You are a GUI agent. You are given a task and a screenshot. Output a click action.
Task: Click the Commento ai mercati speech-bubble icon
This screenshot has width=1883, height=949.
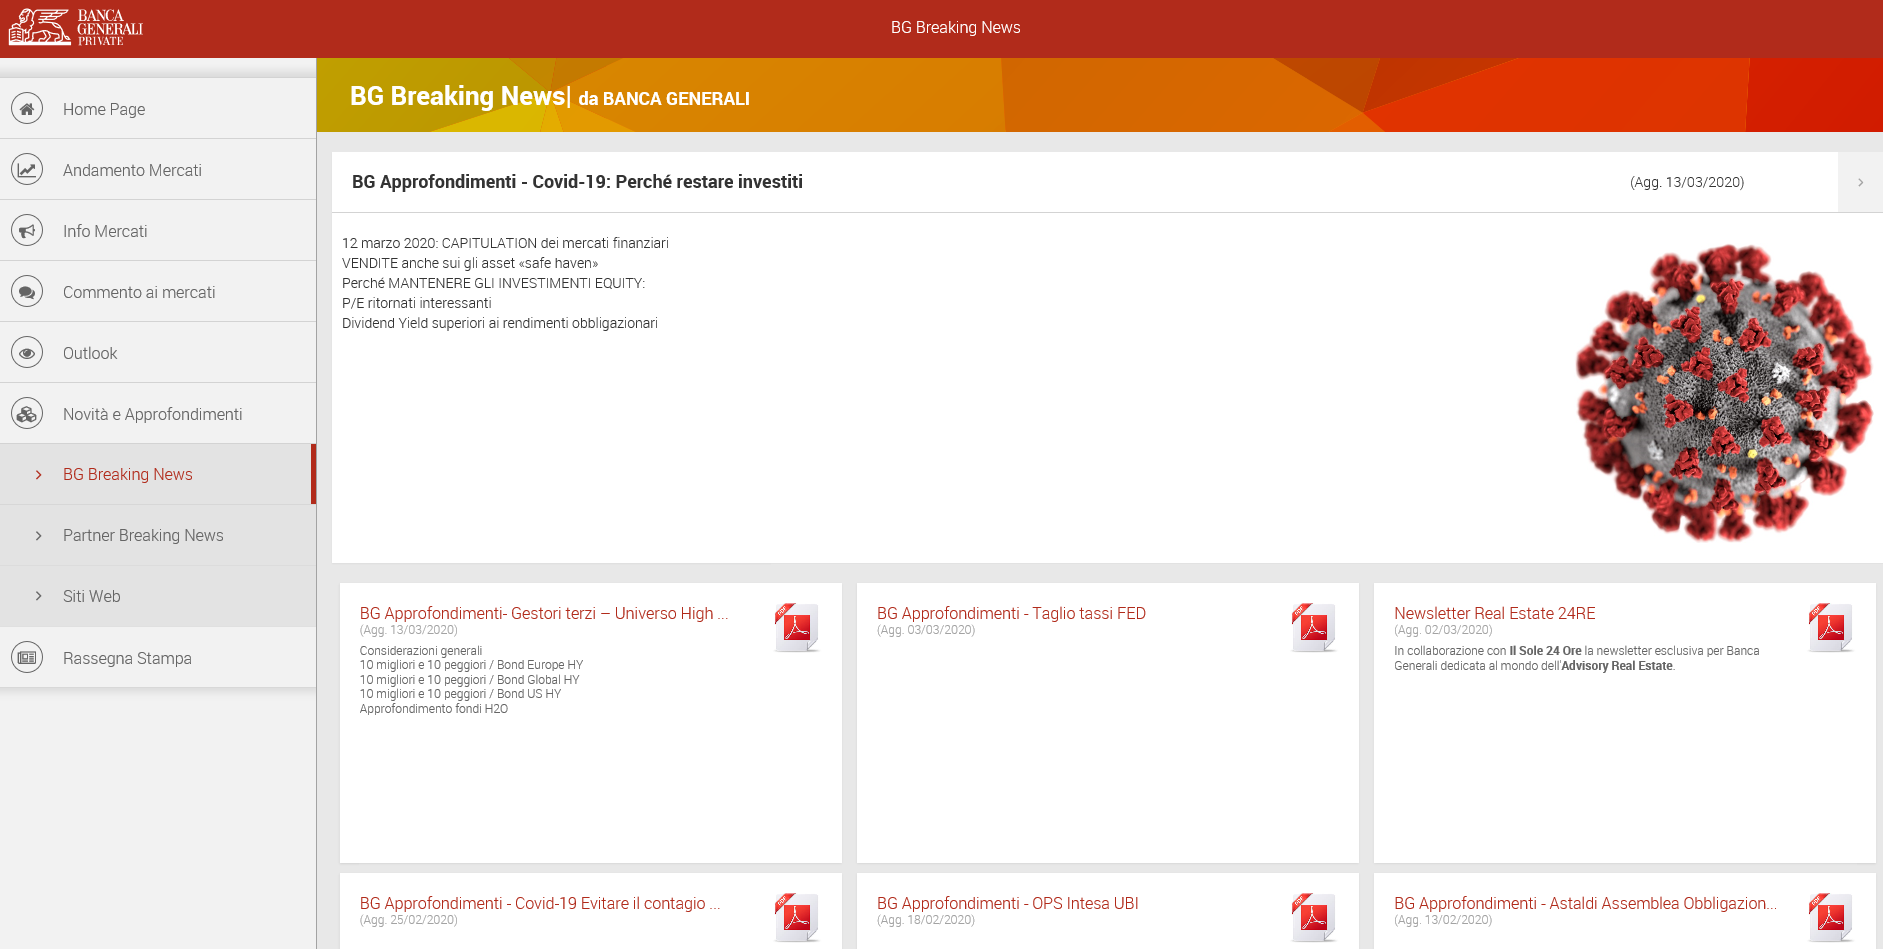tap(27, 291)
